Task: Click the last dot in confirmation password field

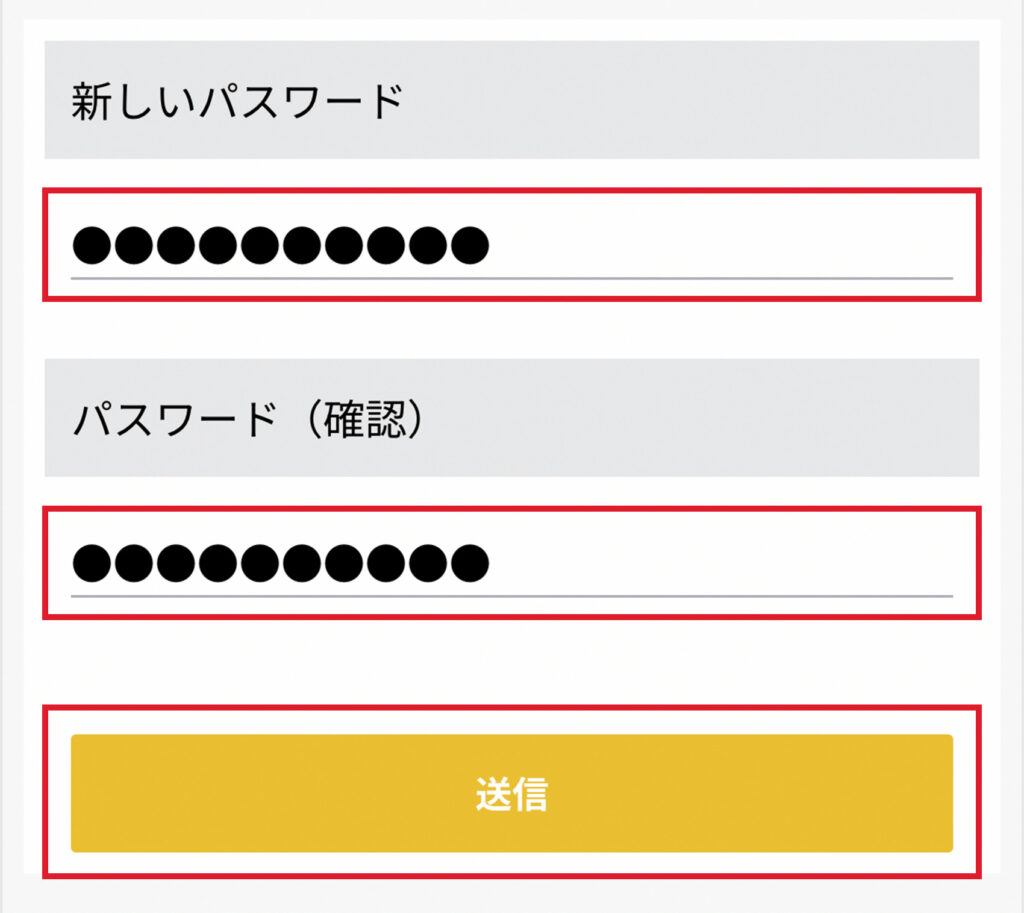Action: [469, 563]
